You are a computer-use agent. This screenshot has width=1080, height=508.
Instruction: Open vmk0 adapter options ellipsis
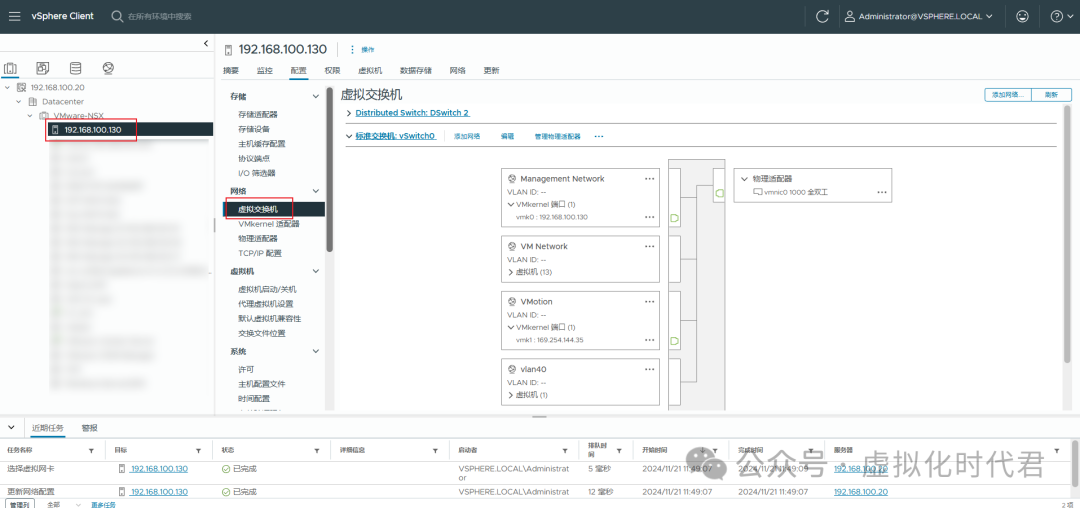(649, 217)
